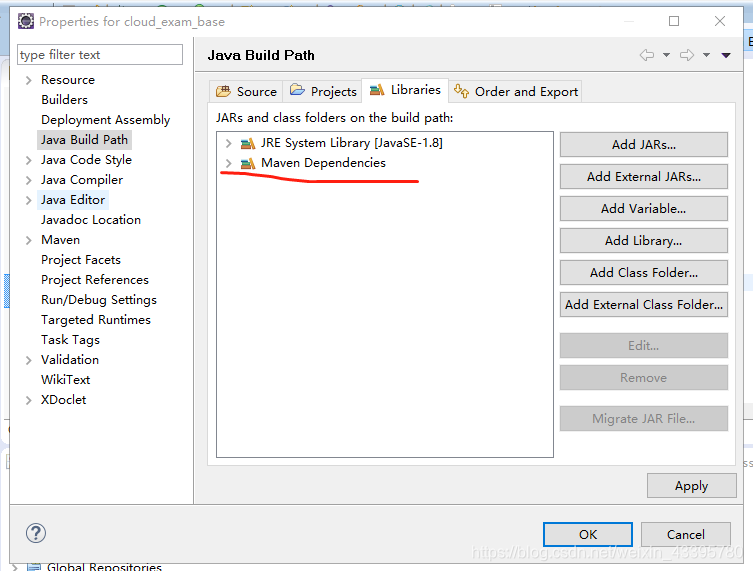
Task: Click the Add JARs... button
Action: tap(644, 145)
